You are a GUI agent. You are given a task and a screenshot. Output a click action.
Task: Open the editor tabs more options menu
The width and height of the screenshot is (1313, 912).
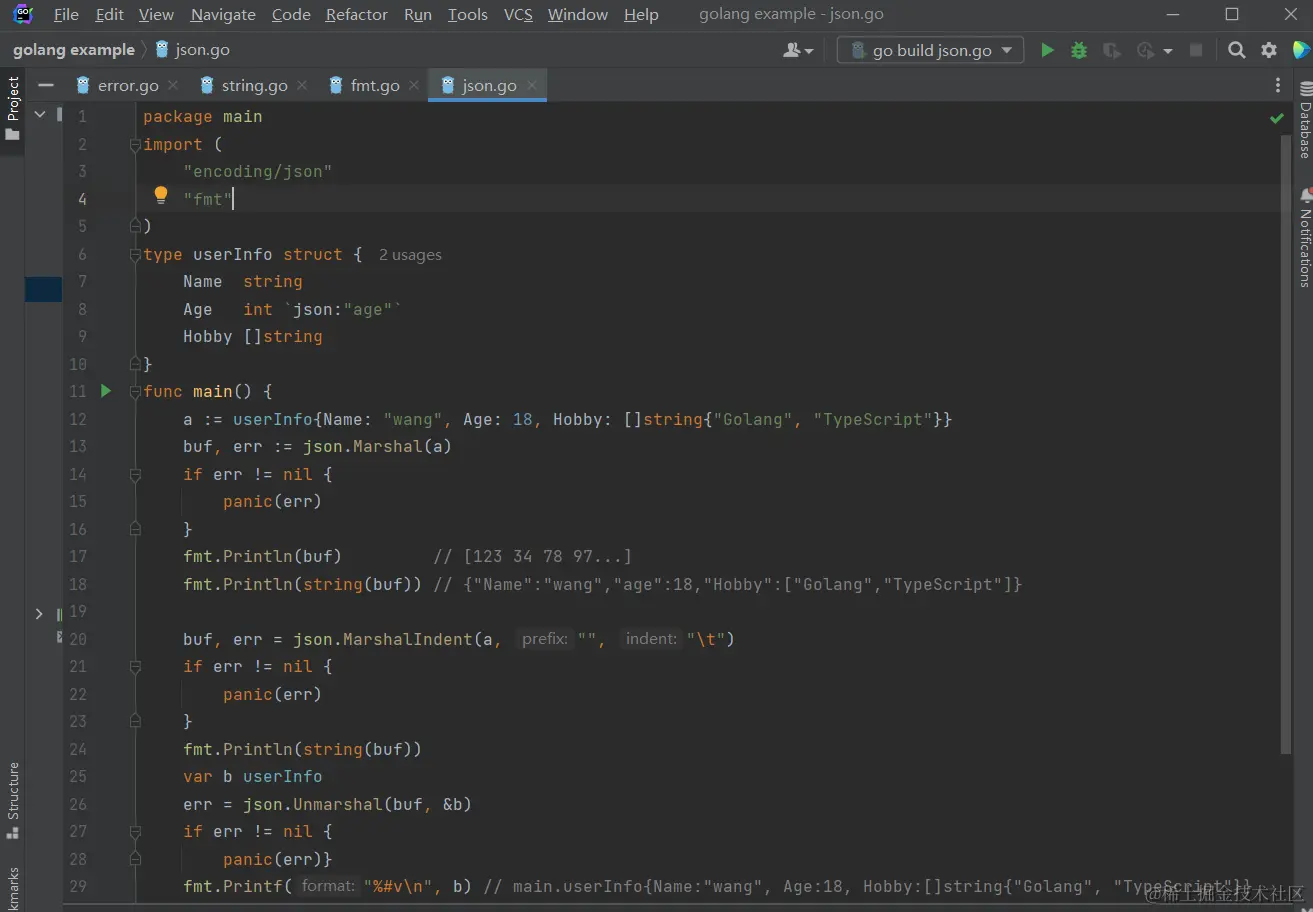coord(1278,86)
